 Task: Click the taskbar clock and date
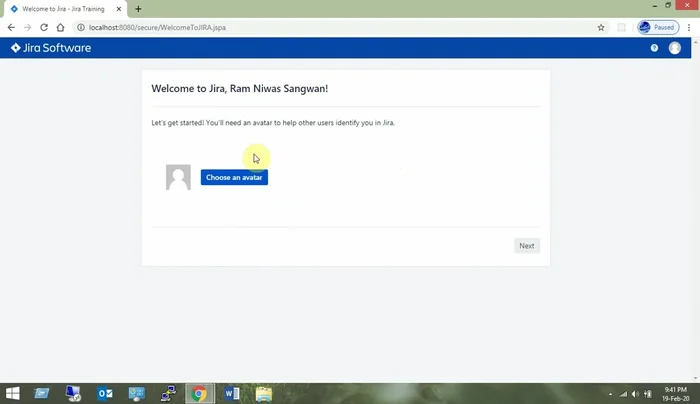coord(675,394)
